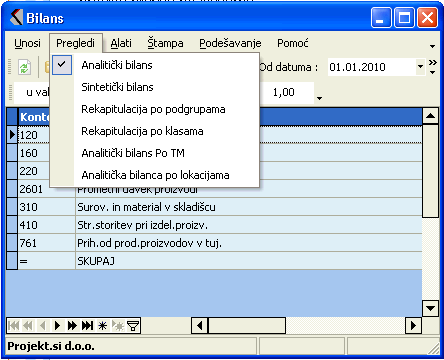Open the Štampa menu
444x360 pixels.
tap(165, 43)
